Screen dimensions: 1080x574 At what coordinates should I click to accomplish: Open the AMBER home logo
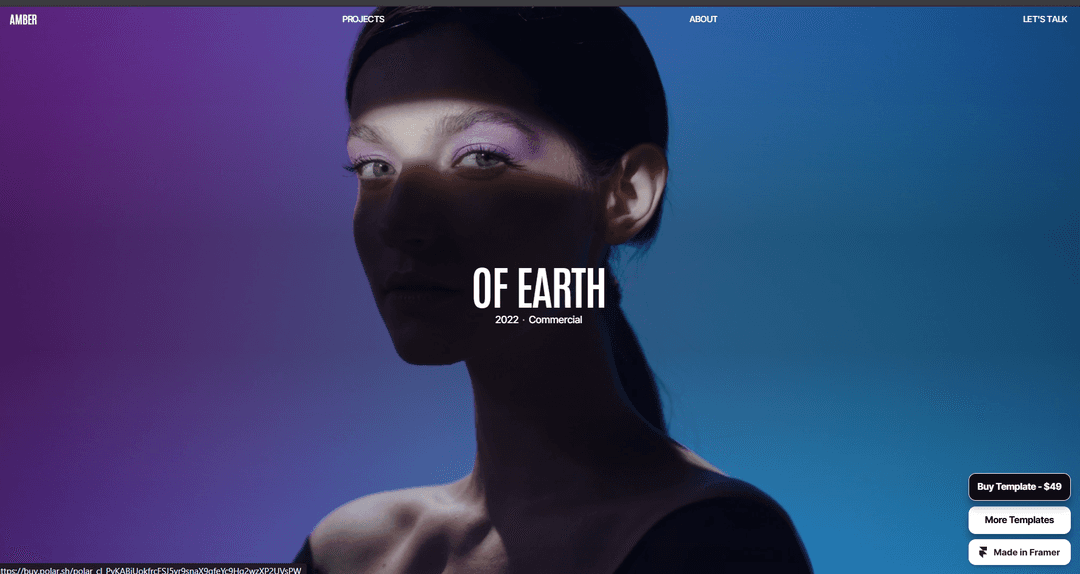click(x=23, y=19)
